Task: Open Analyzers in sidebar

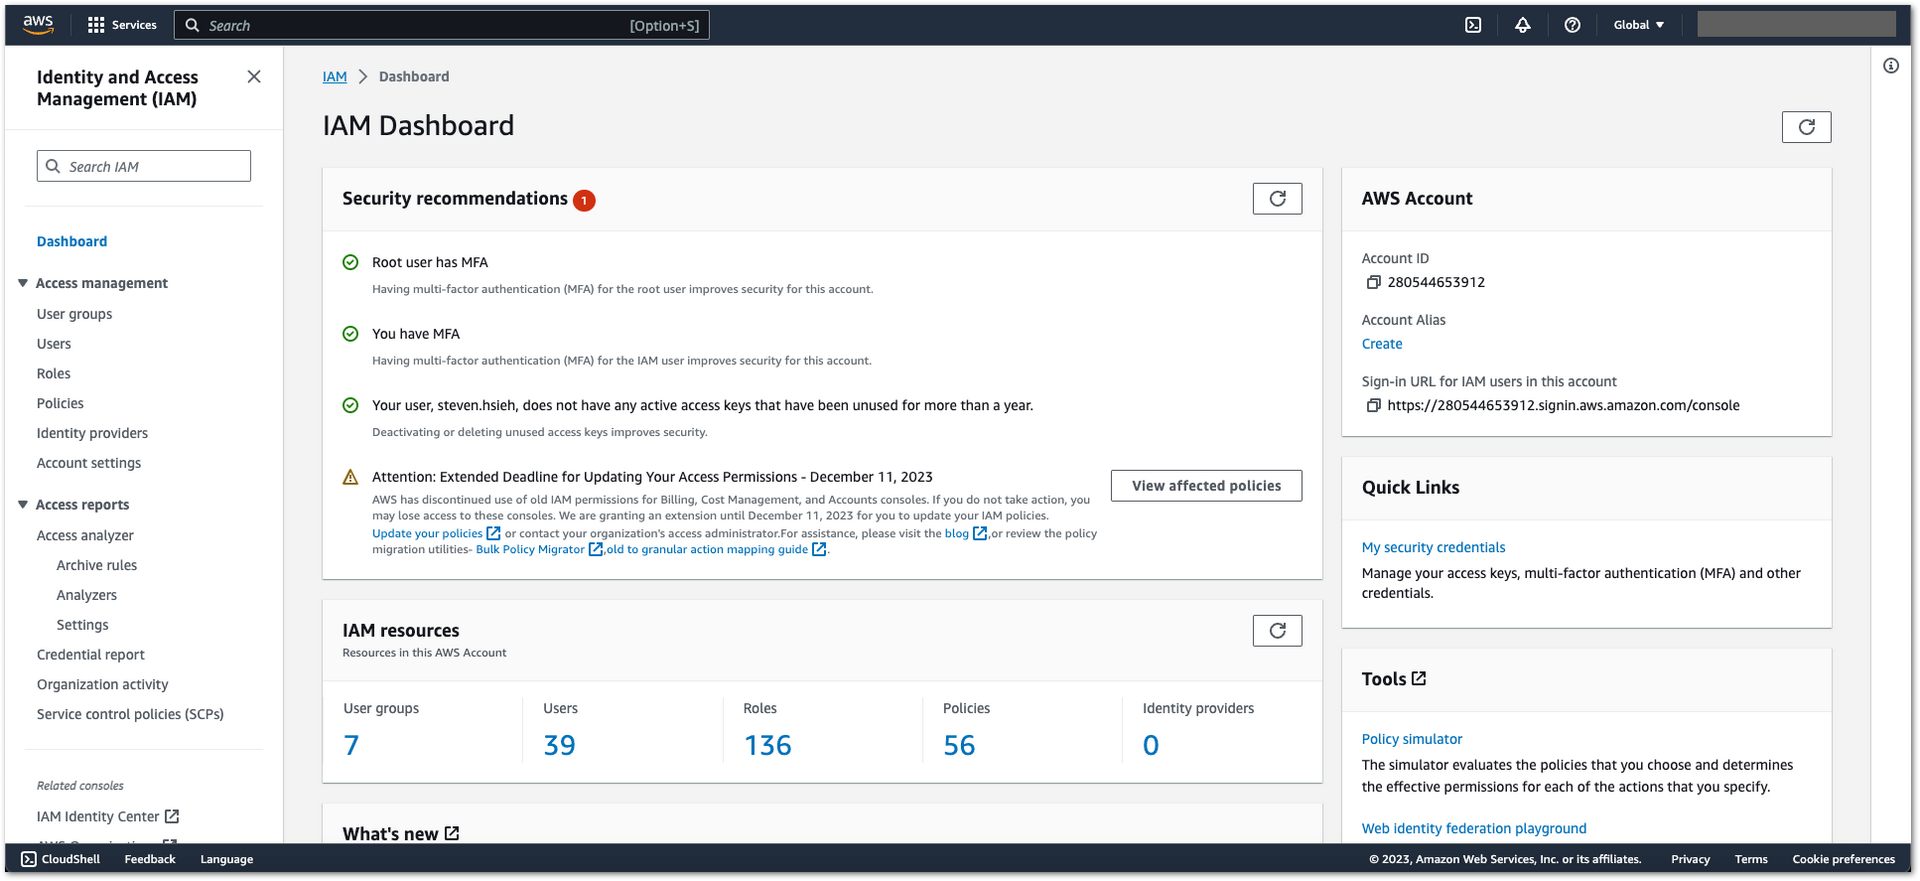Action: 87,595
